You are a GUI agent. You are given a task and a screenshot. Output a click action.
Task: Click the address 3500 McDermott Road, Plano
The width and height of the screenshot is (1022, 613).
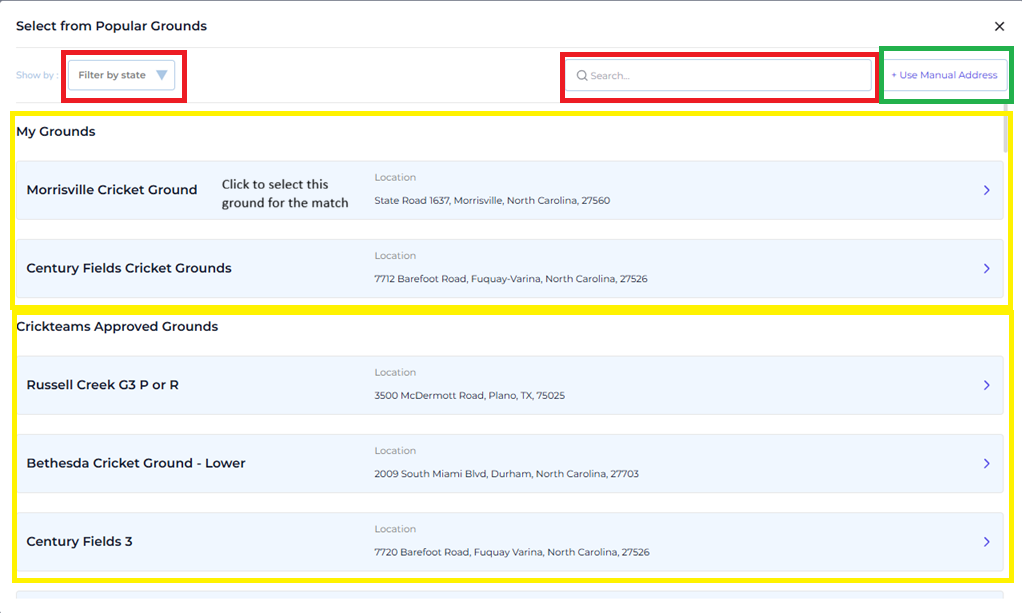pyautogui.click(x=469, y=395)
